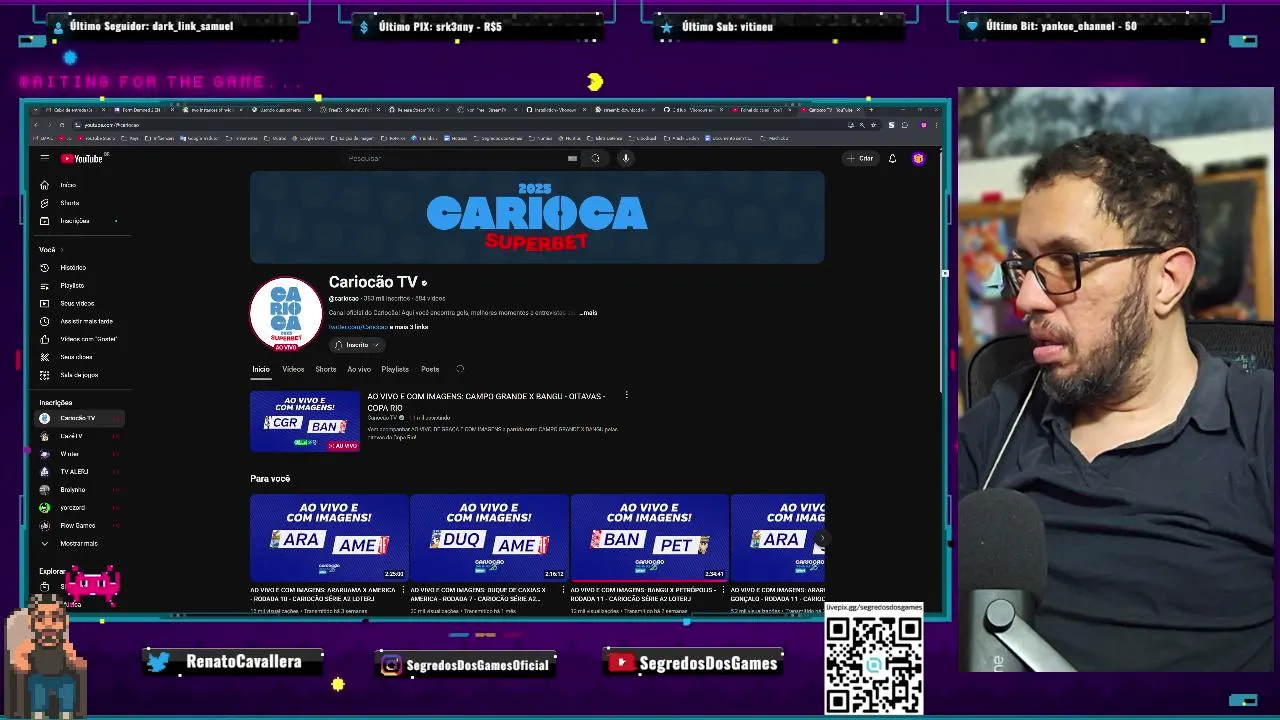Click the Cariocão TV channel avatar
This screenshot has height=720, width=1280.
point(286,313)
